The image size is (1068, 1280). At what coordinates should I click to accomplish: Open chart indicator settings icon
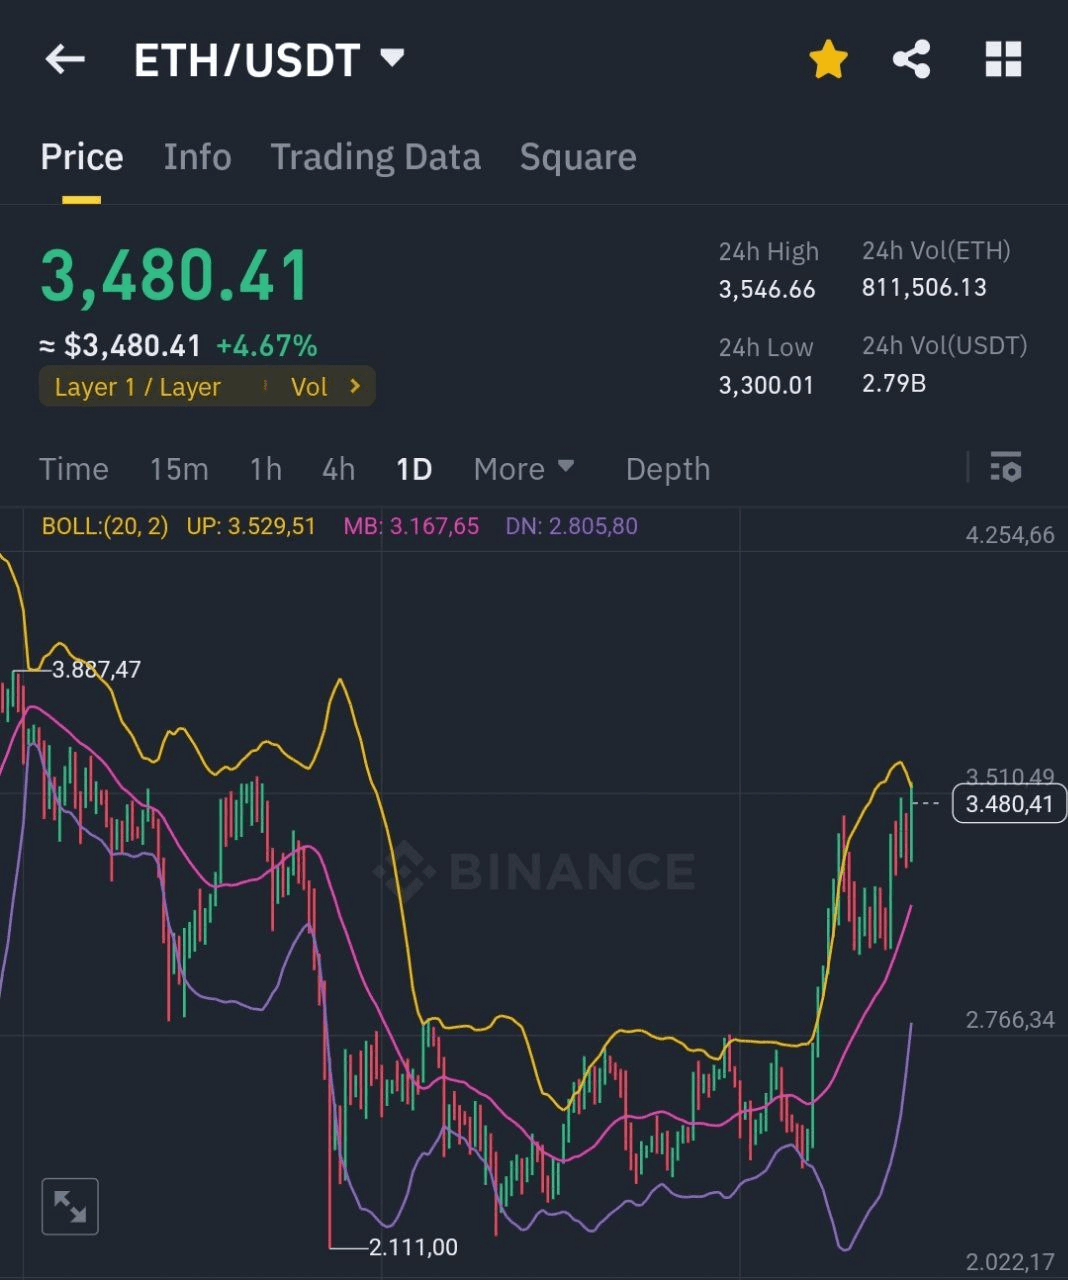(1005, 467)
